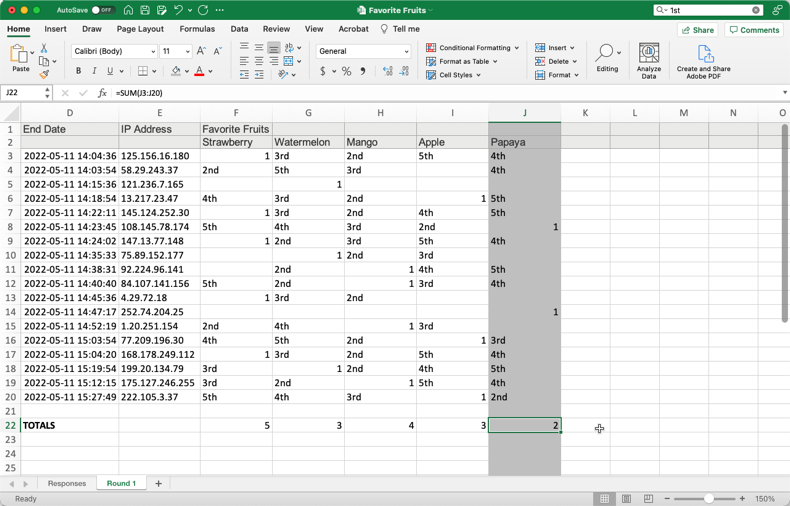
Task: Apply the comma style format
Action: [x=363, y=71]
